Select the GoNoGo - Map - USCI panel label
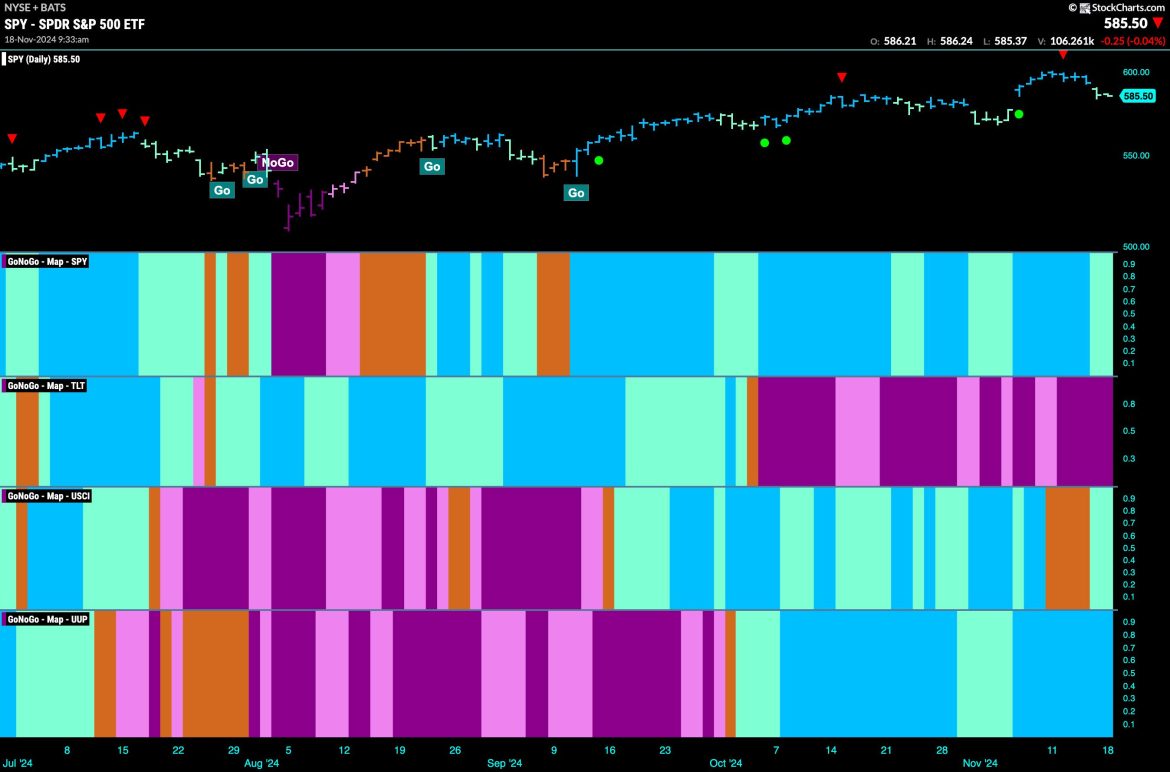 tap(48, 496)
